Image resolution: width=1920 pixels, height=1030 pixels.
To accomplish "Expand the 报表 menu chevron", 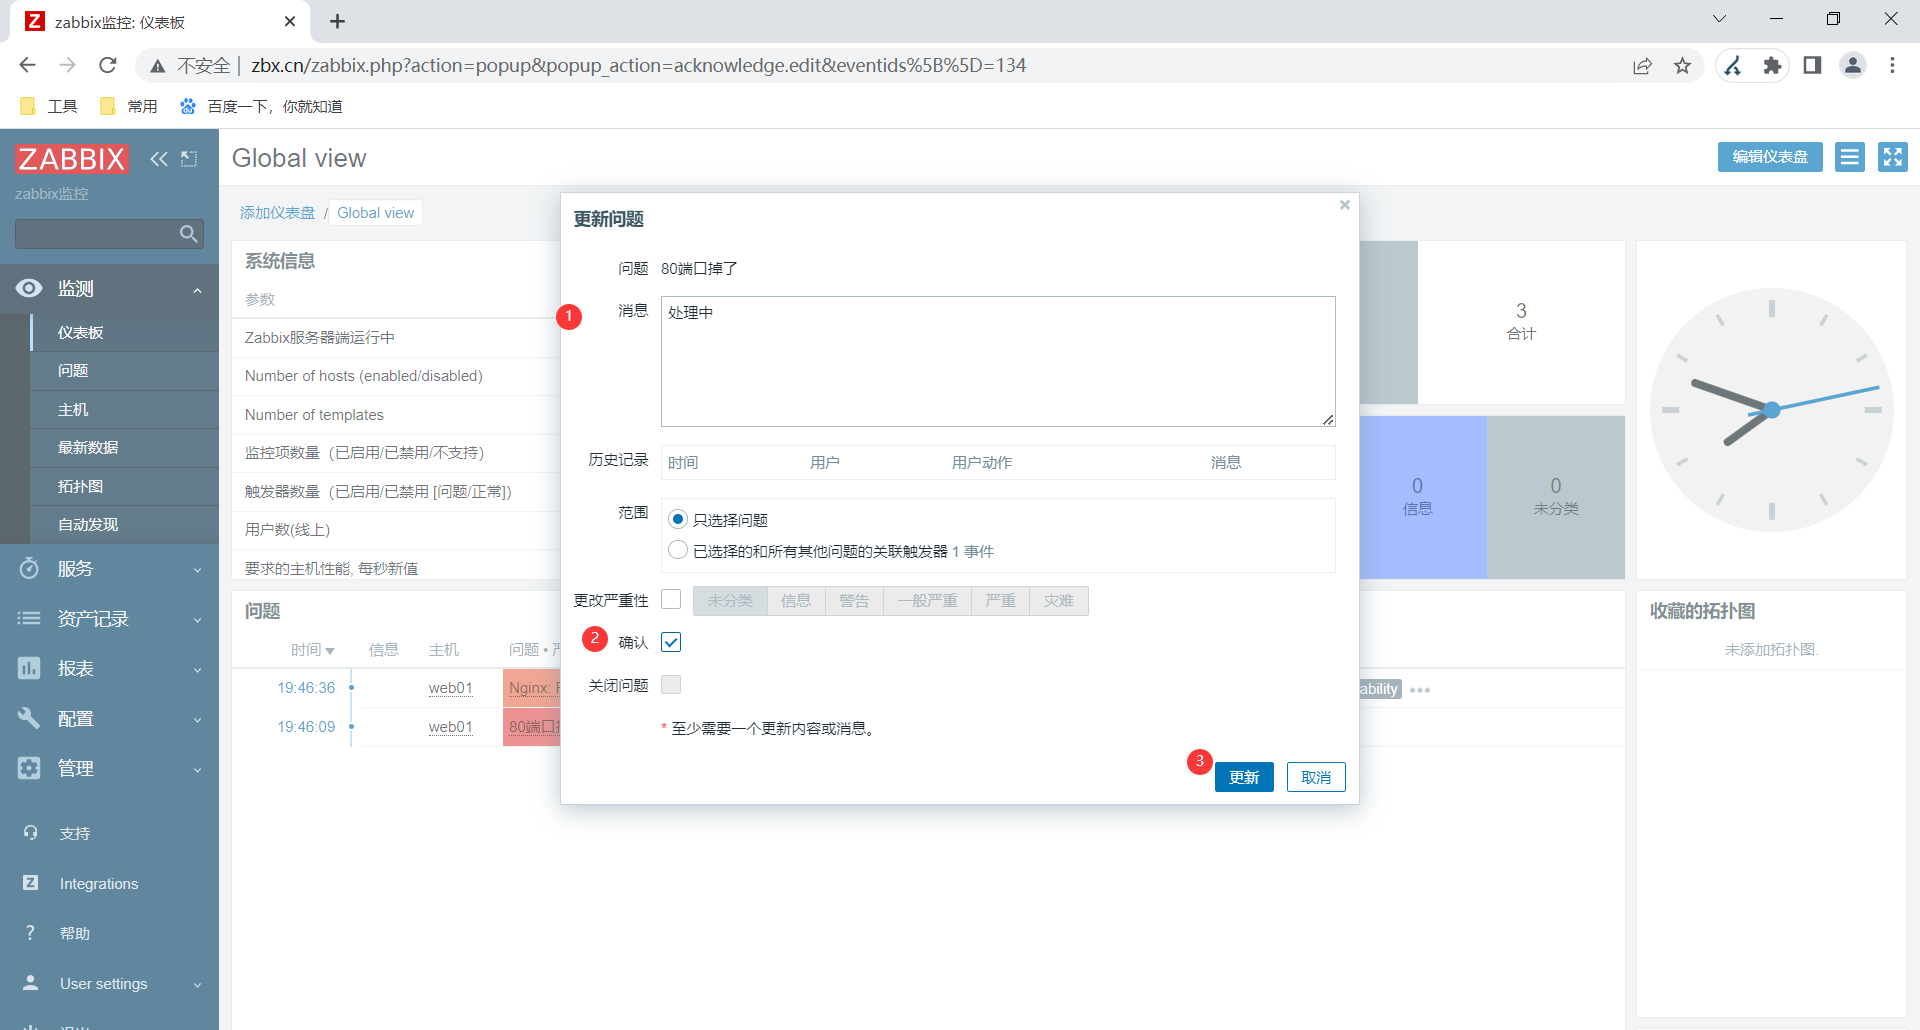I will coord(197,670).
